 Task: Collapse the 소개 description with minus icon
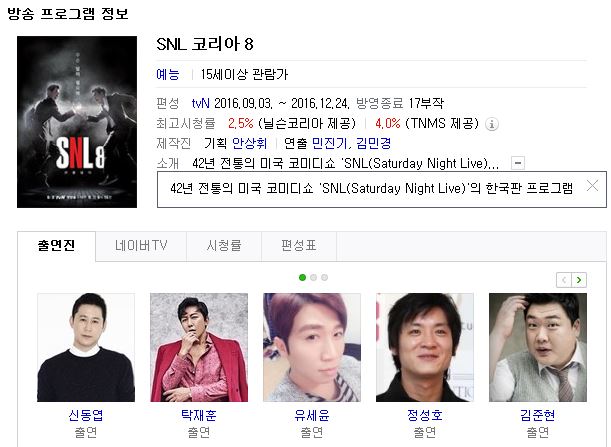[x=518, y=163]
